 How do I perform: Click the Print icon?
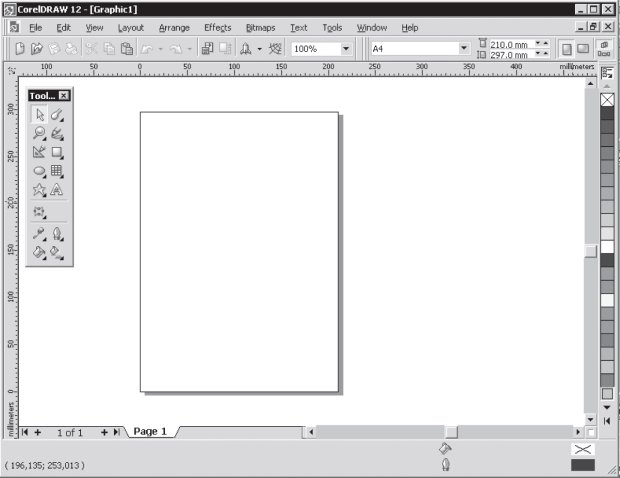(x=72, y=49)
